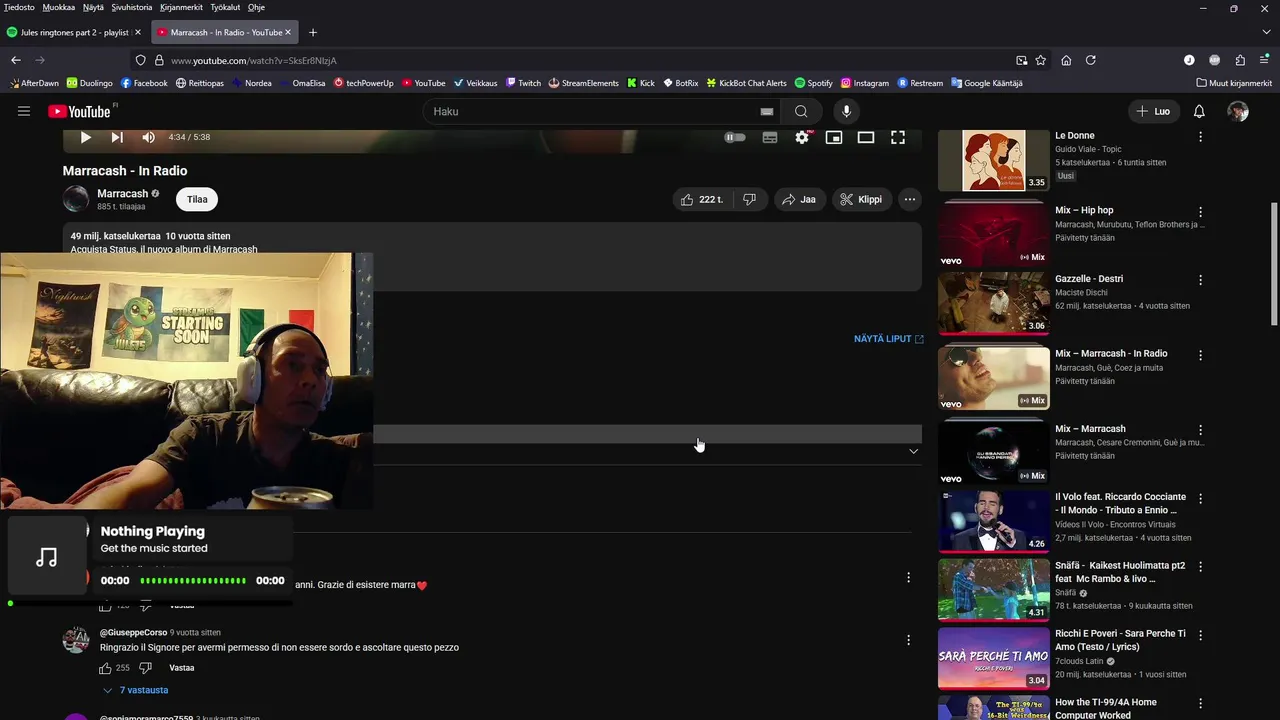This screenshot has width=1280, height=720.
Task: Subscribe using Tilaa button
Action: pos(197,199)
